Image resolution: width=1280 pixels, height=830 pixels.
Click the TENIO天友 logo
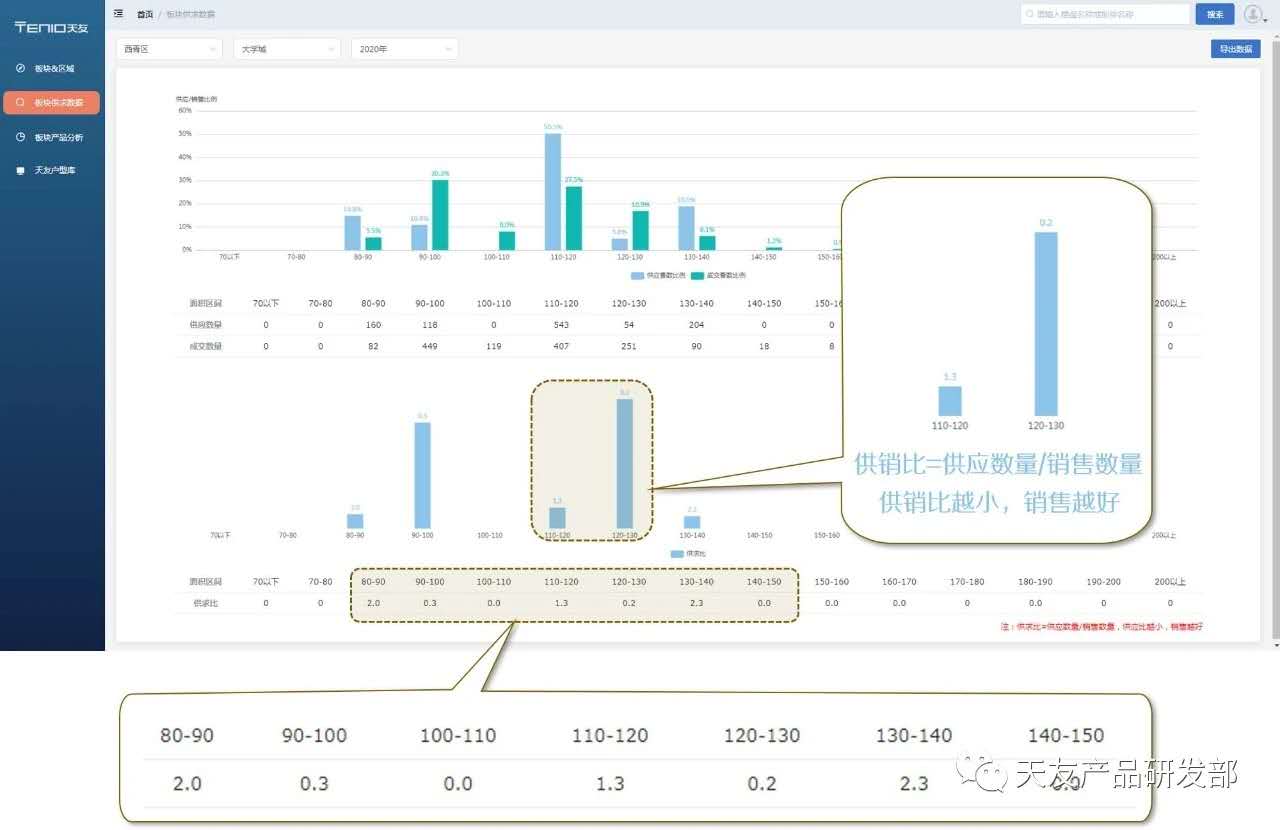(52, 27)
